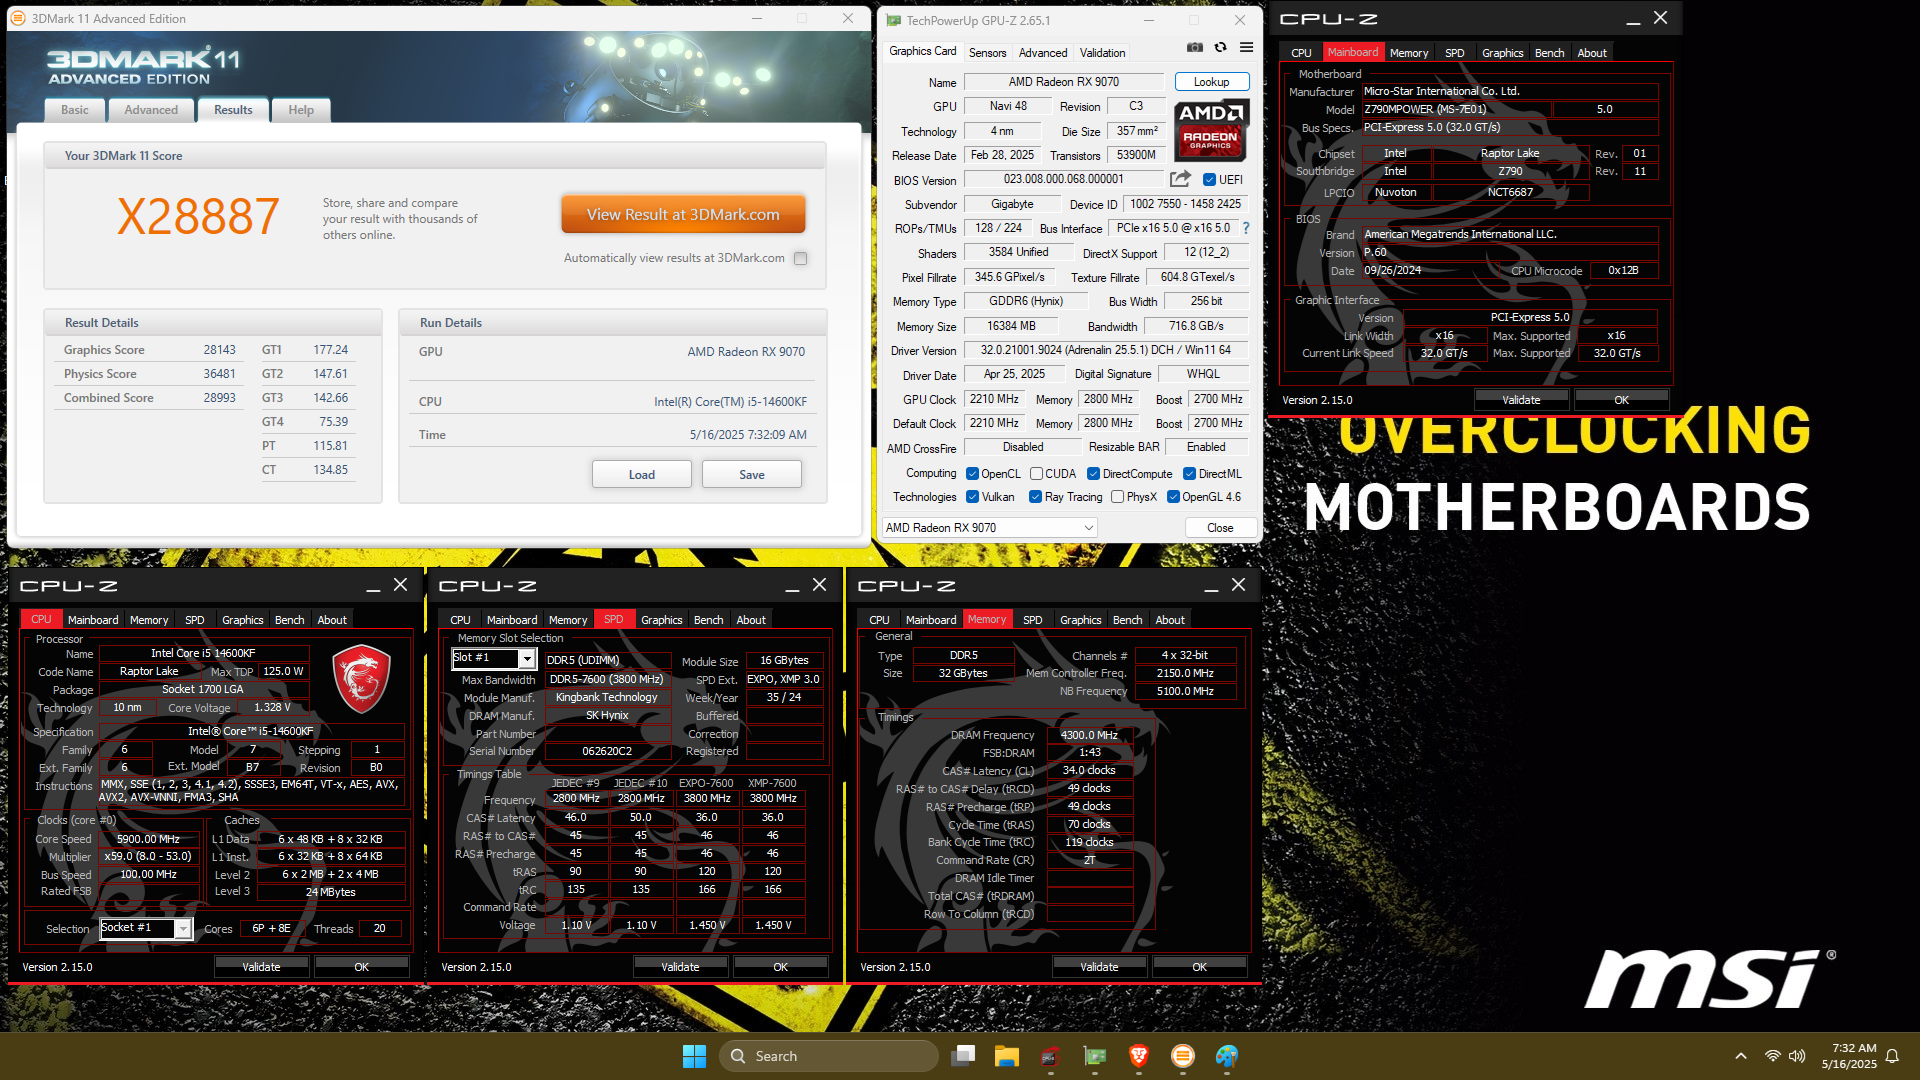Click the 3DMark 11 title bar app icon
The height and width of the screenshot is (1080, 1920).
click(17, 18)
